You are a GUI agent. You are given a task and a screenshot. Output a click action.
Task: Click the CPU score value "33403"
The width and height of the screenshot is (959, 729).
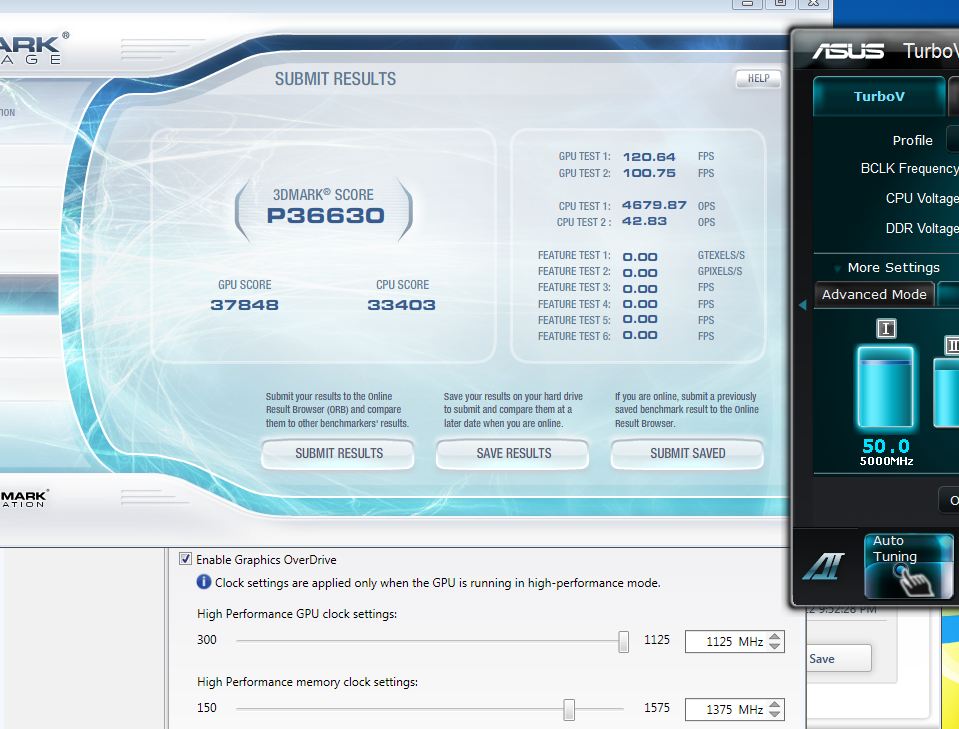401,305
